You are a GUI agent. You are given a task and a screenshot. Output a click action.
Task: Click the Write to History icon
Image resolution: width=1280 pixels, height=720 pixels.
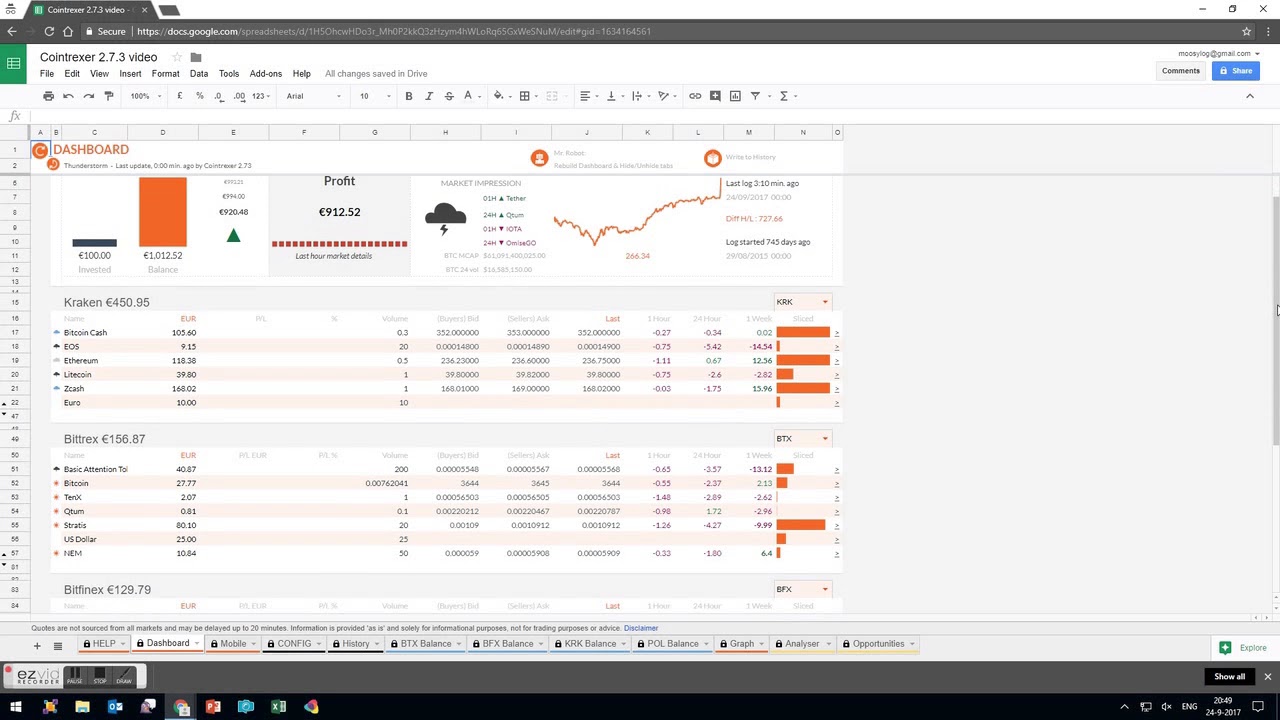(x=712, y=158)
